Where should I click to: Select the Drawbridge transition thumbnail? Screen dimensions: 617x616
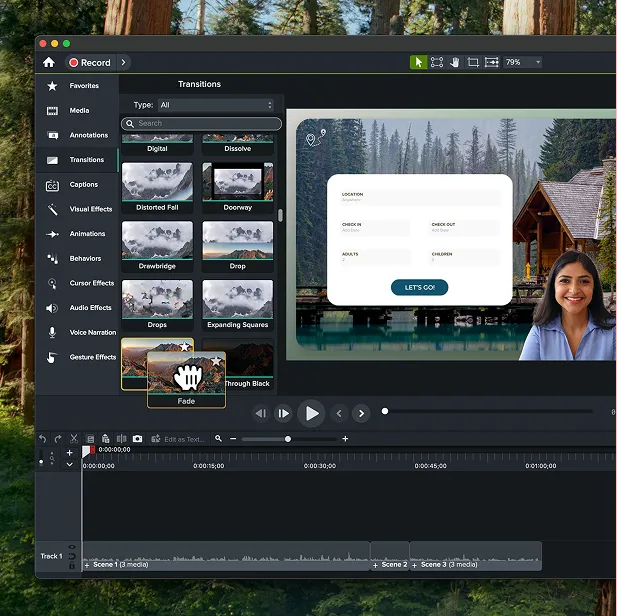[x=157, y=240]
